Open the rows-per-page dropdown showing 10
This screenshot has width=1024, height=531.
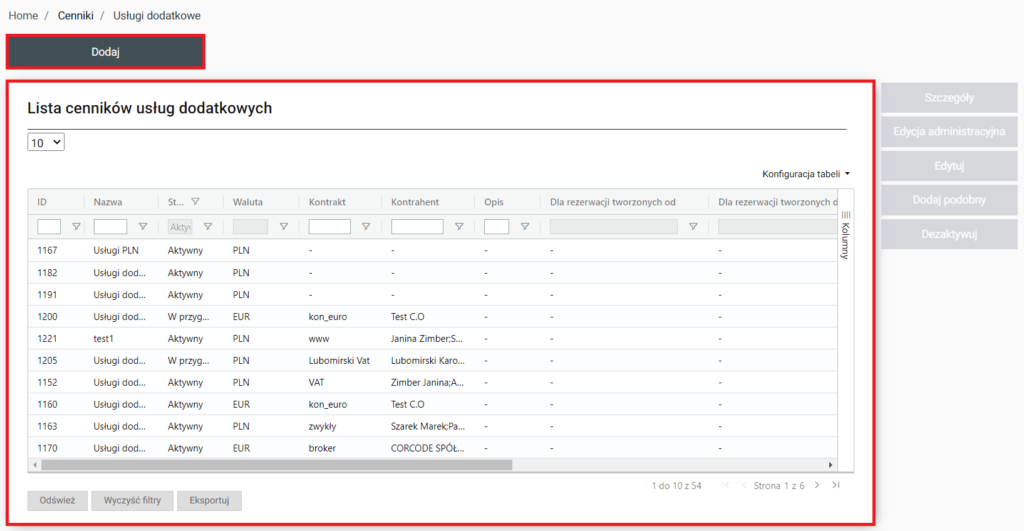[46, 143]
